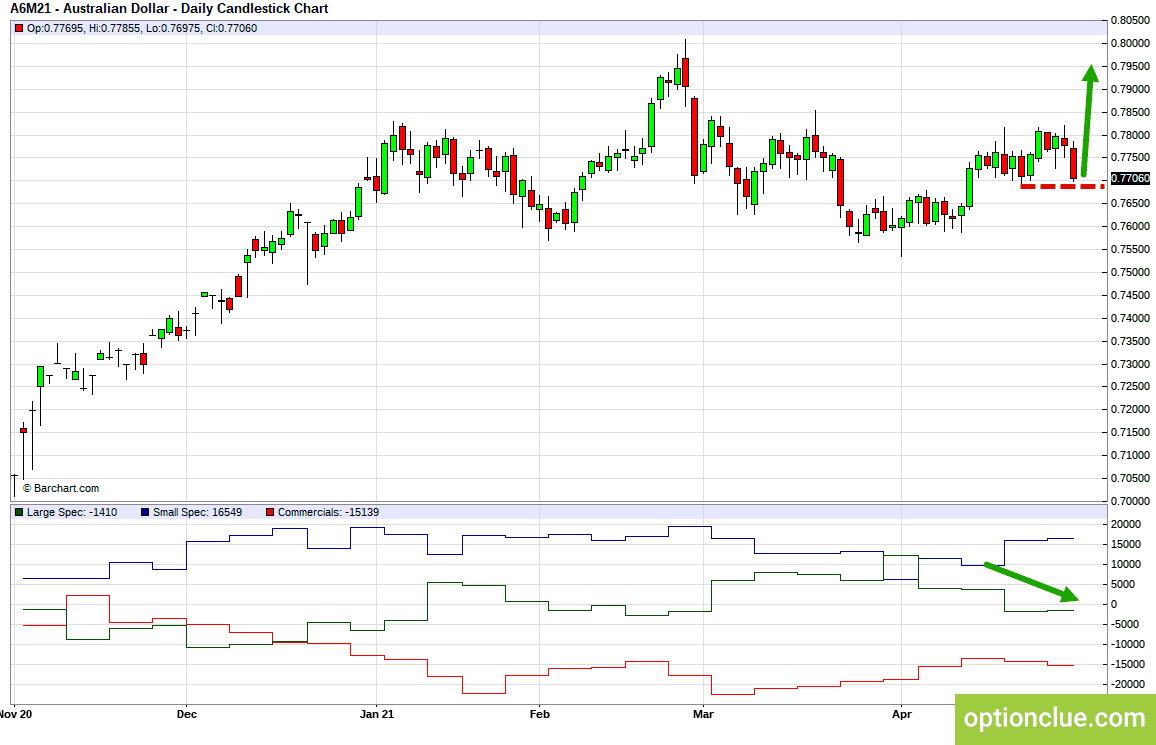Click the red OHLC legend square
1156x745 pixels.
coord(19,29)
